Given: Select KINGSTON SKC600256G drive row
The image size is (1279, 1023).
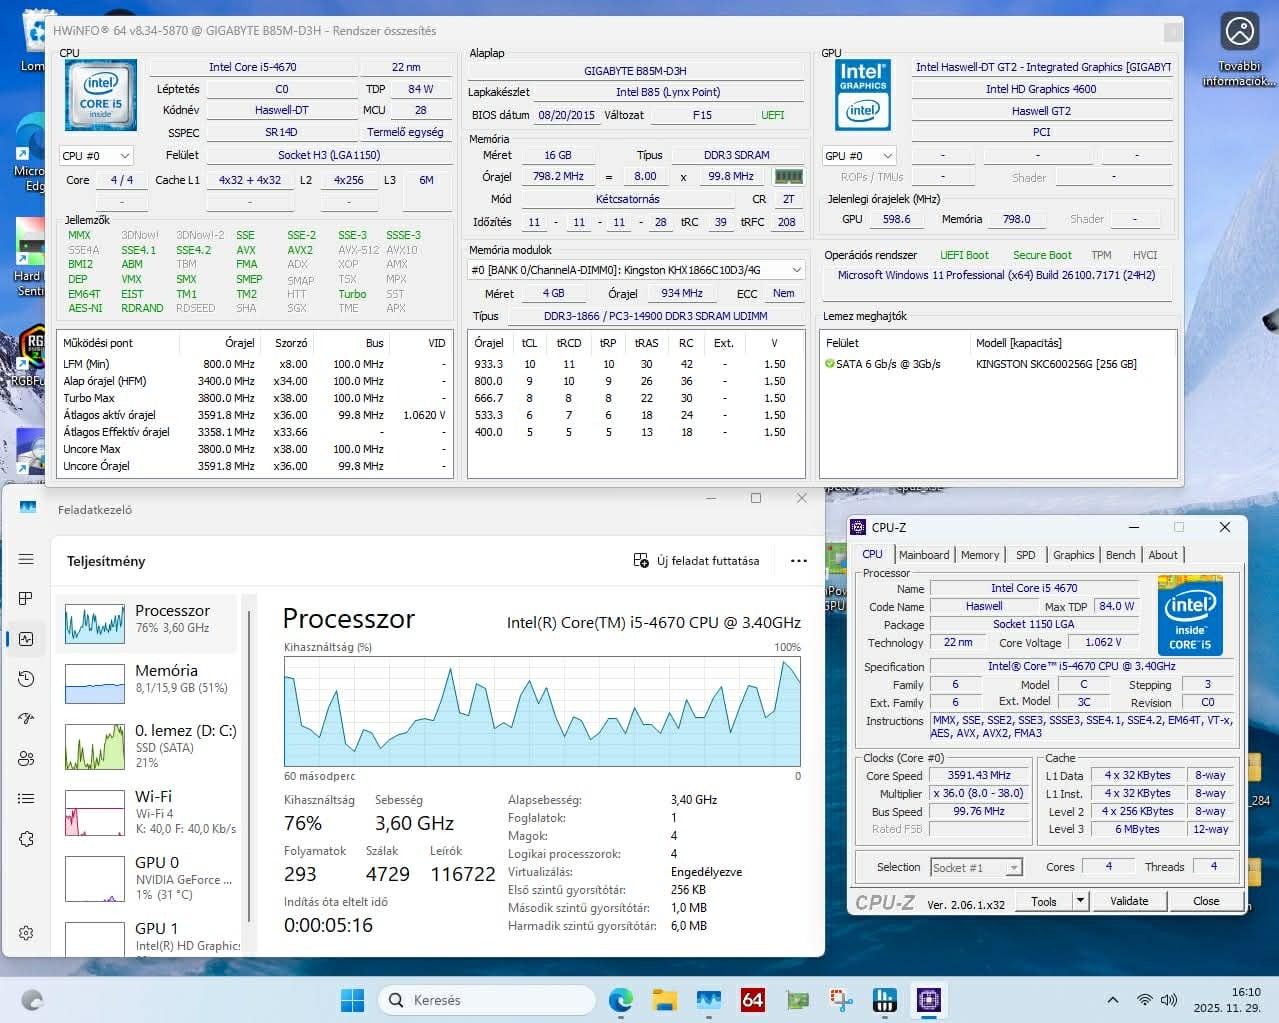Looking at the screenshot, I should click(x=998, y=364).
